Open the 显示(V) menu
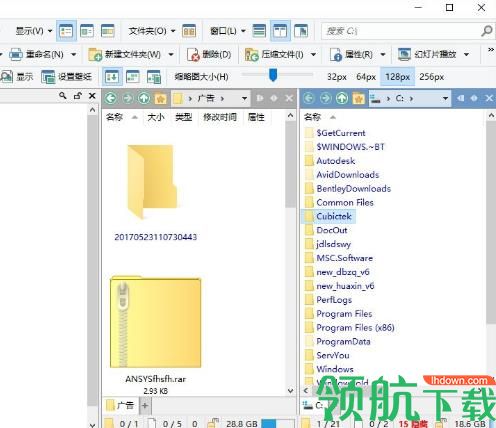The image size is (496, 428). pyautogui.click(x=33, y=31)
